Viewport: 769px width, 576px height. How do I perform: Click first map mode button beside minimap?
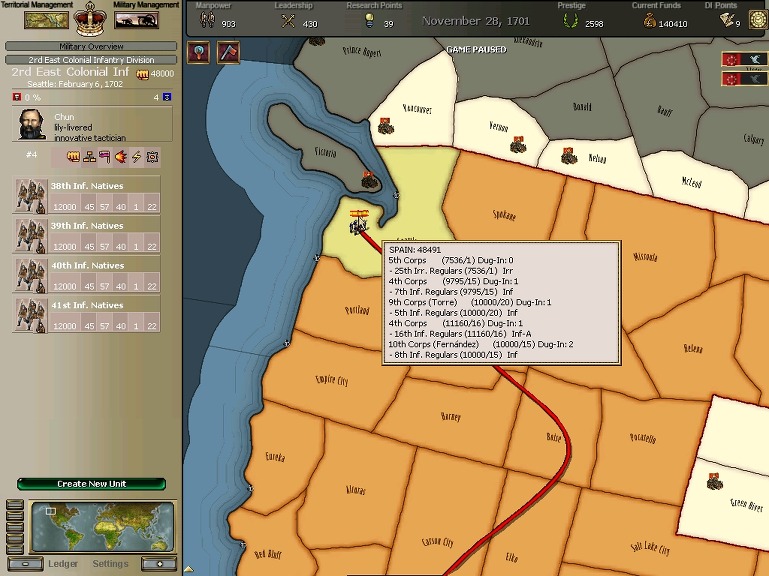coord(15,504)
